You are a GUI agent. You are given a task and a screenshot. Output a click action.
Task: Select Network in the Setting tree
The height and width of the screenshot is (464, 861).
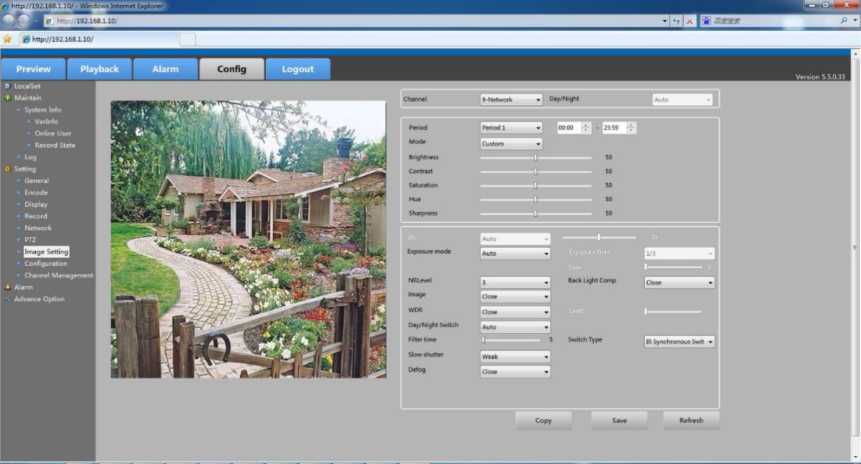[x=38, y=228]
